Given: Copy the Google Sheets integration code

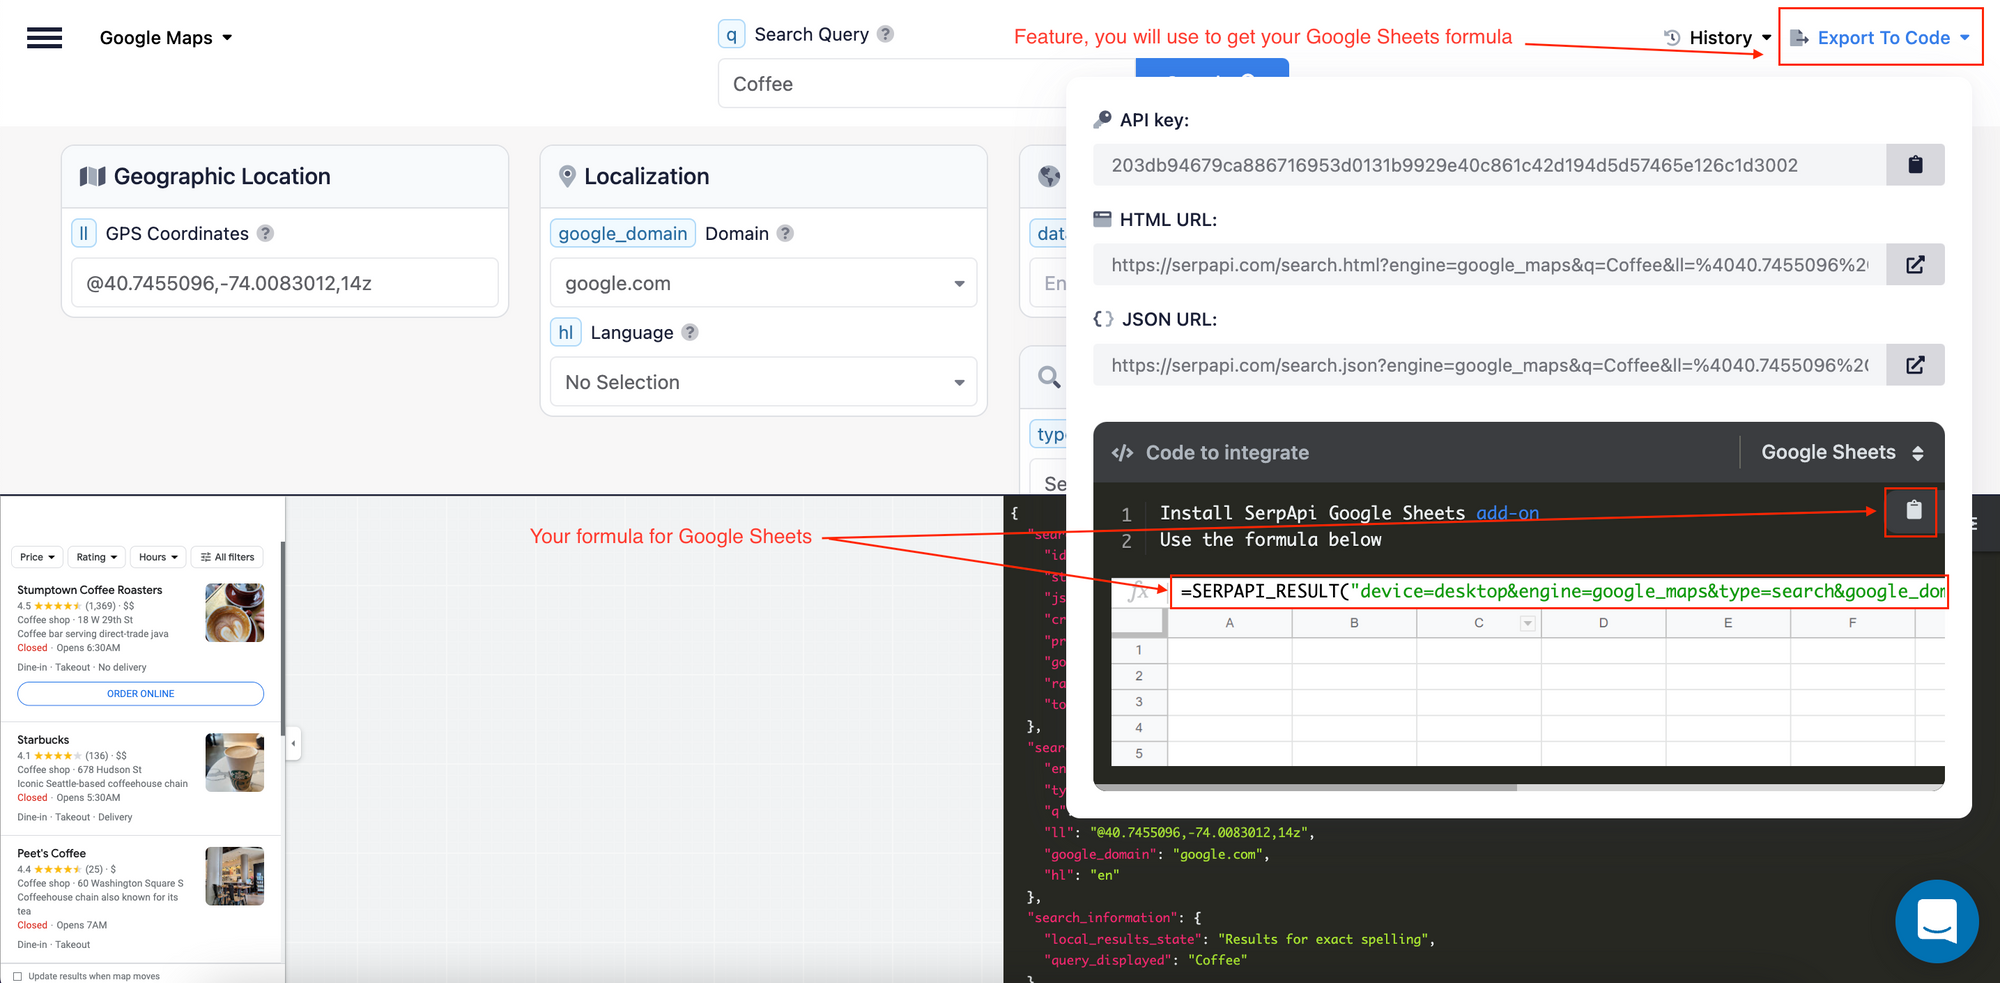Looking at the screenshot, I should [x=1913, y=511].
